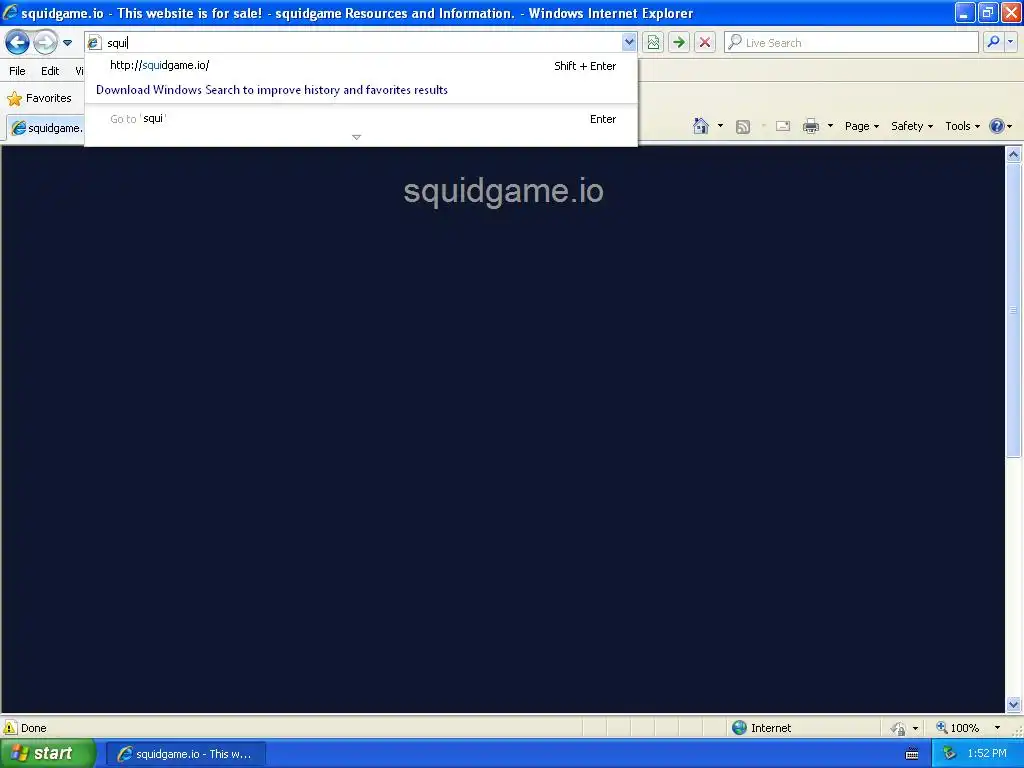
Task: Open the Edit menu
Action: point(50,71)
